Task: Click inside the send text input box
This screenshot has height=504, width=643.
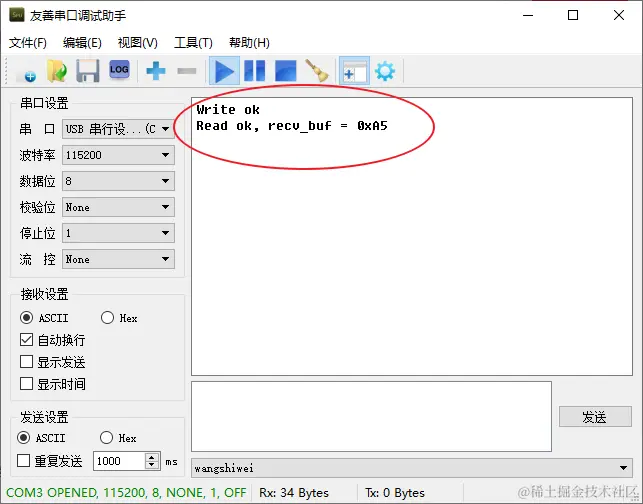Action: pyautogui.click(x=372, y=416)
